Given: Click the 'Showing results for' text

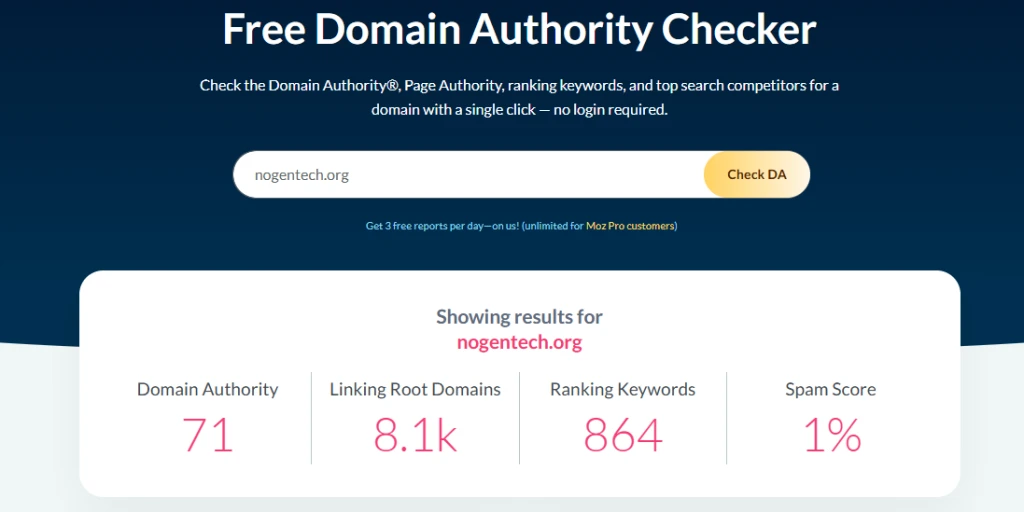Looking at the screenshot, I should click(519, 317).
